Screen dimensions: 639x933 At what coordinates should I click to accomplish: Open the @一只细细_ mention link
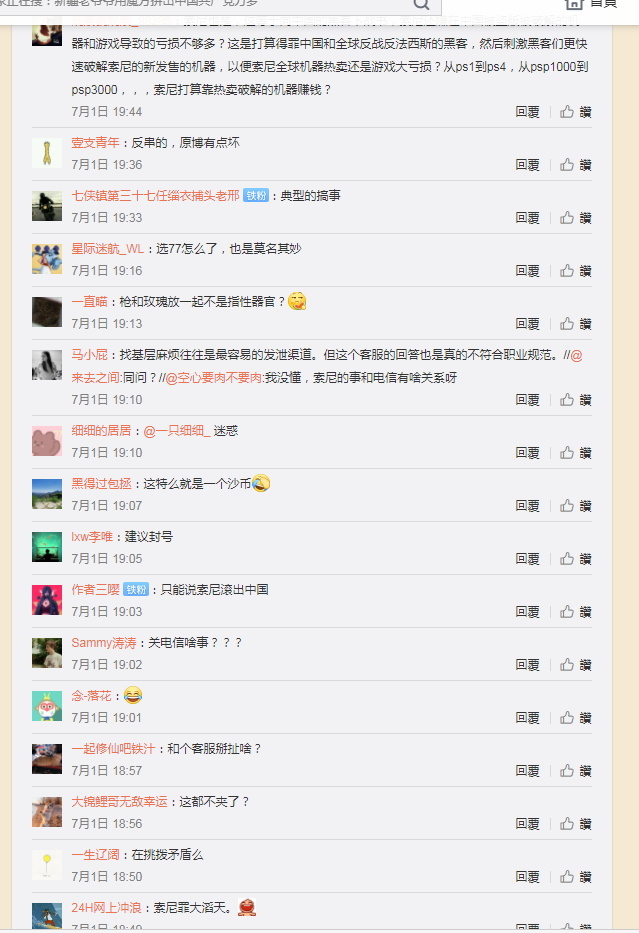coord(177,431)
